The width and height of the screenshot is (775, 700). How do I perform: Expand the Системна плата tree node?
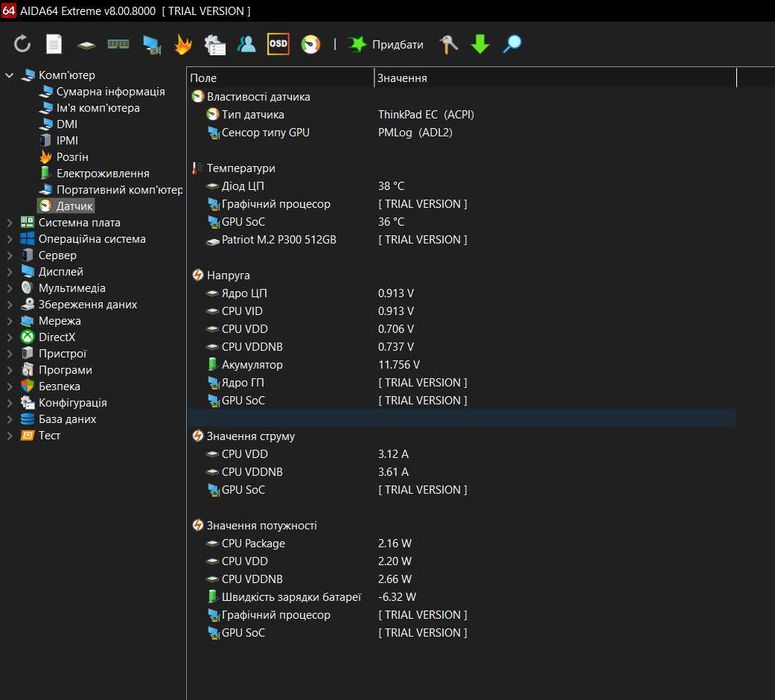point(9,223)
